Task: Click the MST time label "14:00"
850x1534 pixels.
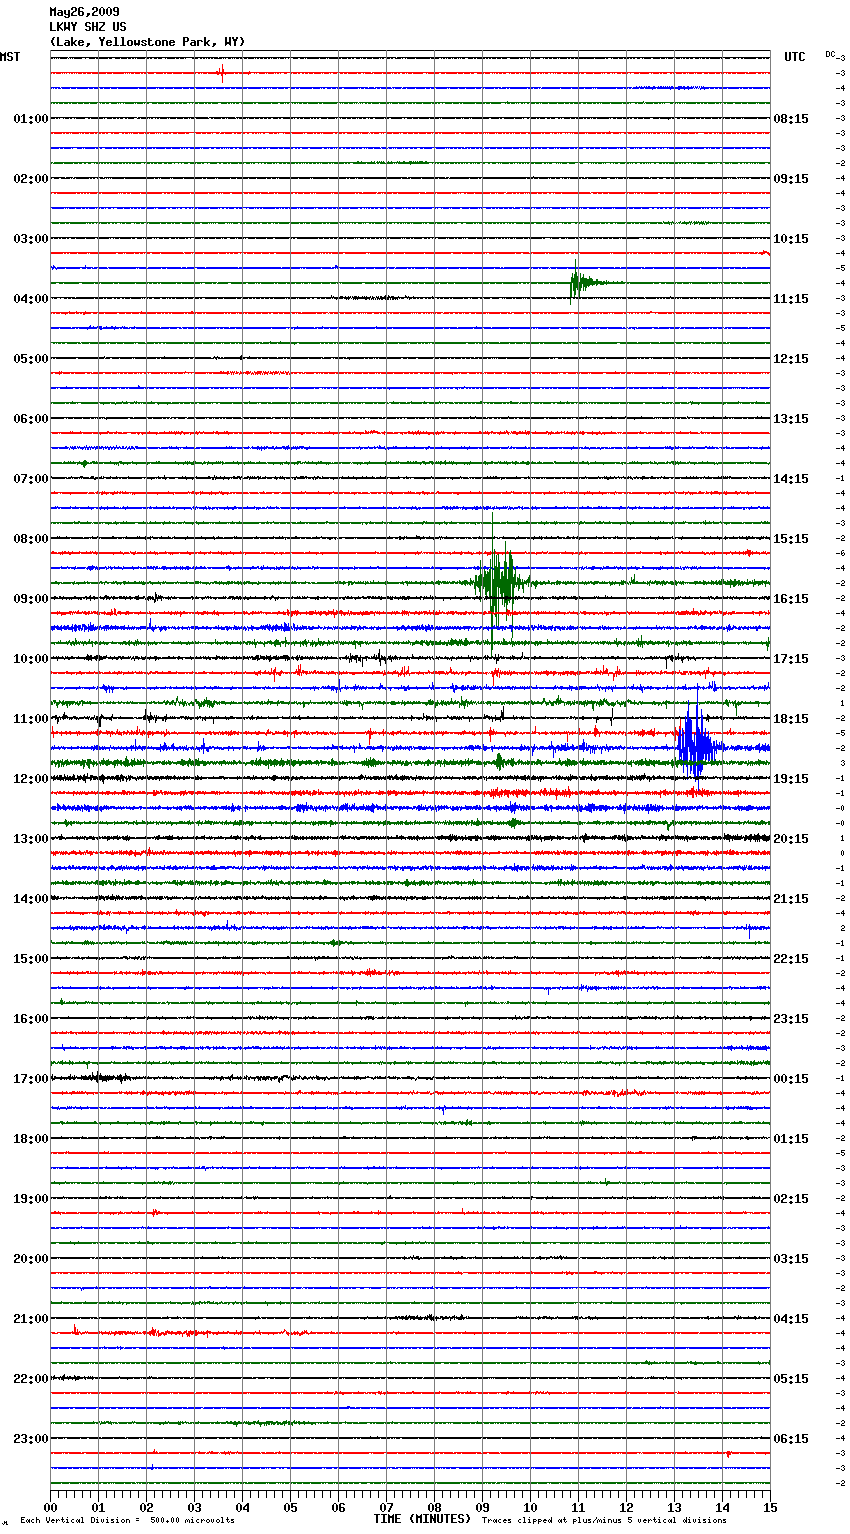Action: (x=31, y=899)
